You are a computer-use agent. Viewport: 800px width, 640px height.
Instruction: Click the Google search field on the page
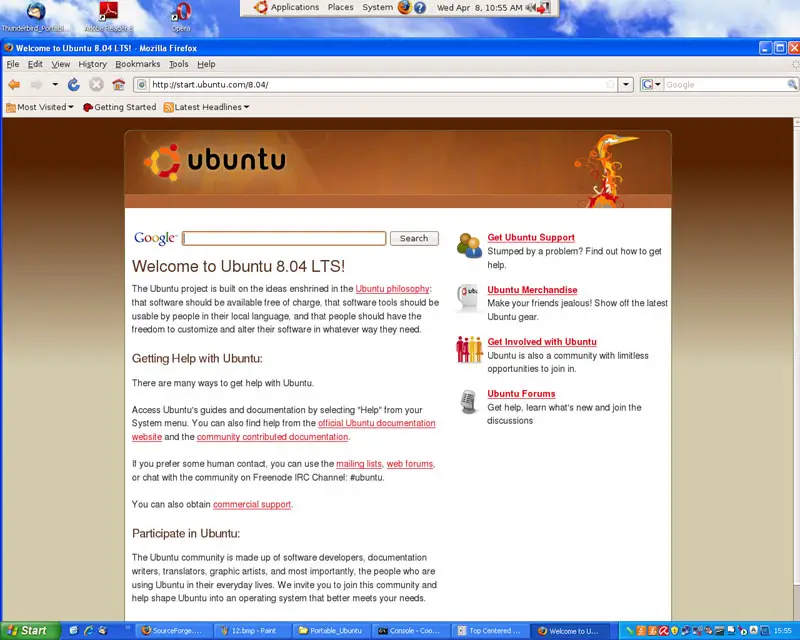coord(284,238)
